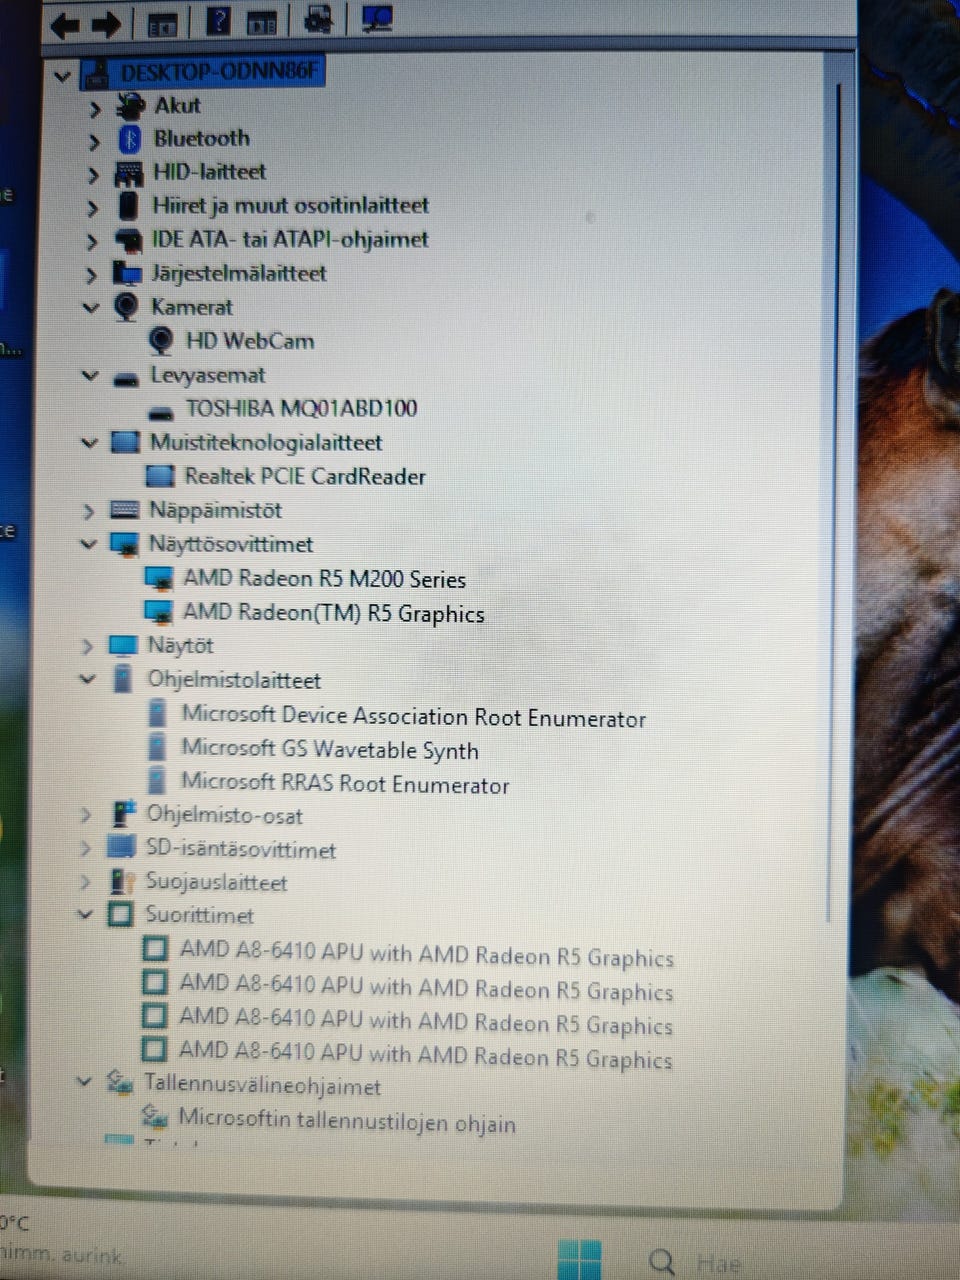Expand the Bluetooth category
The width and height of the screenshot is (960, 1280).
point(95,141)
